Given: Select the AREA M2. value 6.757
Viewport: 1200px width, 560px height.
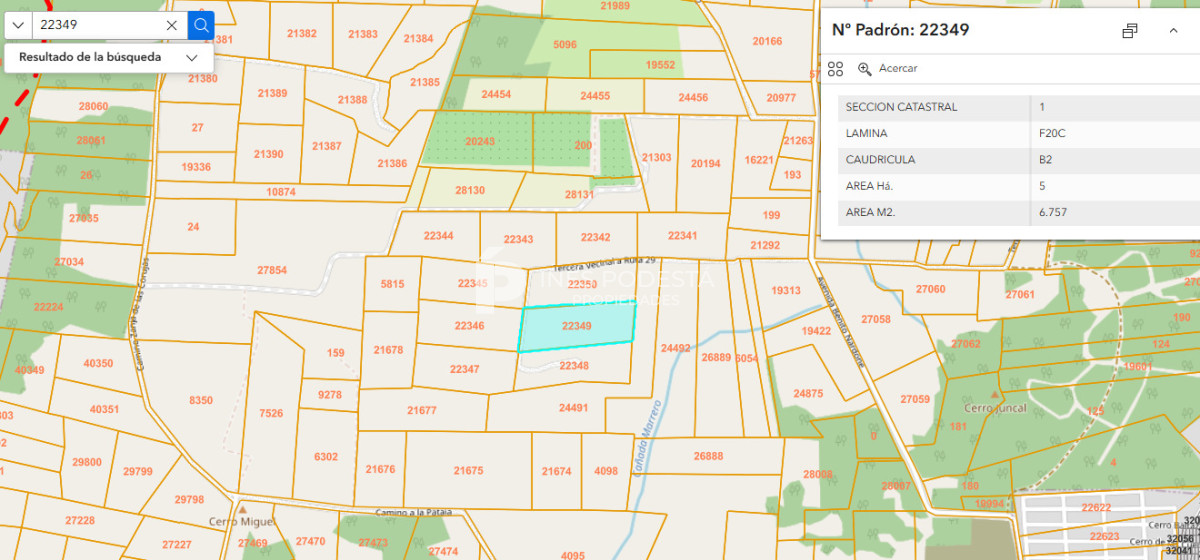Looking at the screenshot, I should [x=1053, y=213].
